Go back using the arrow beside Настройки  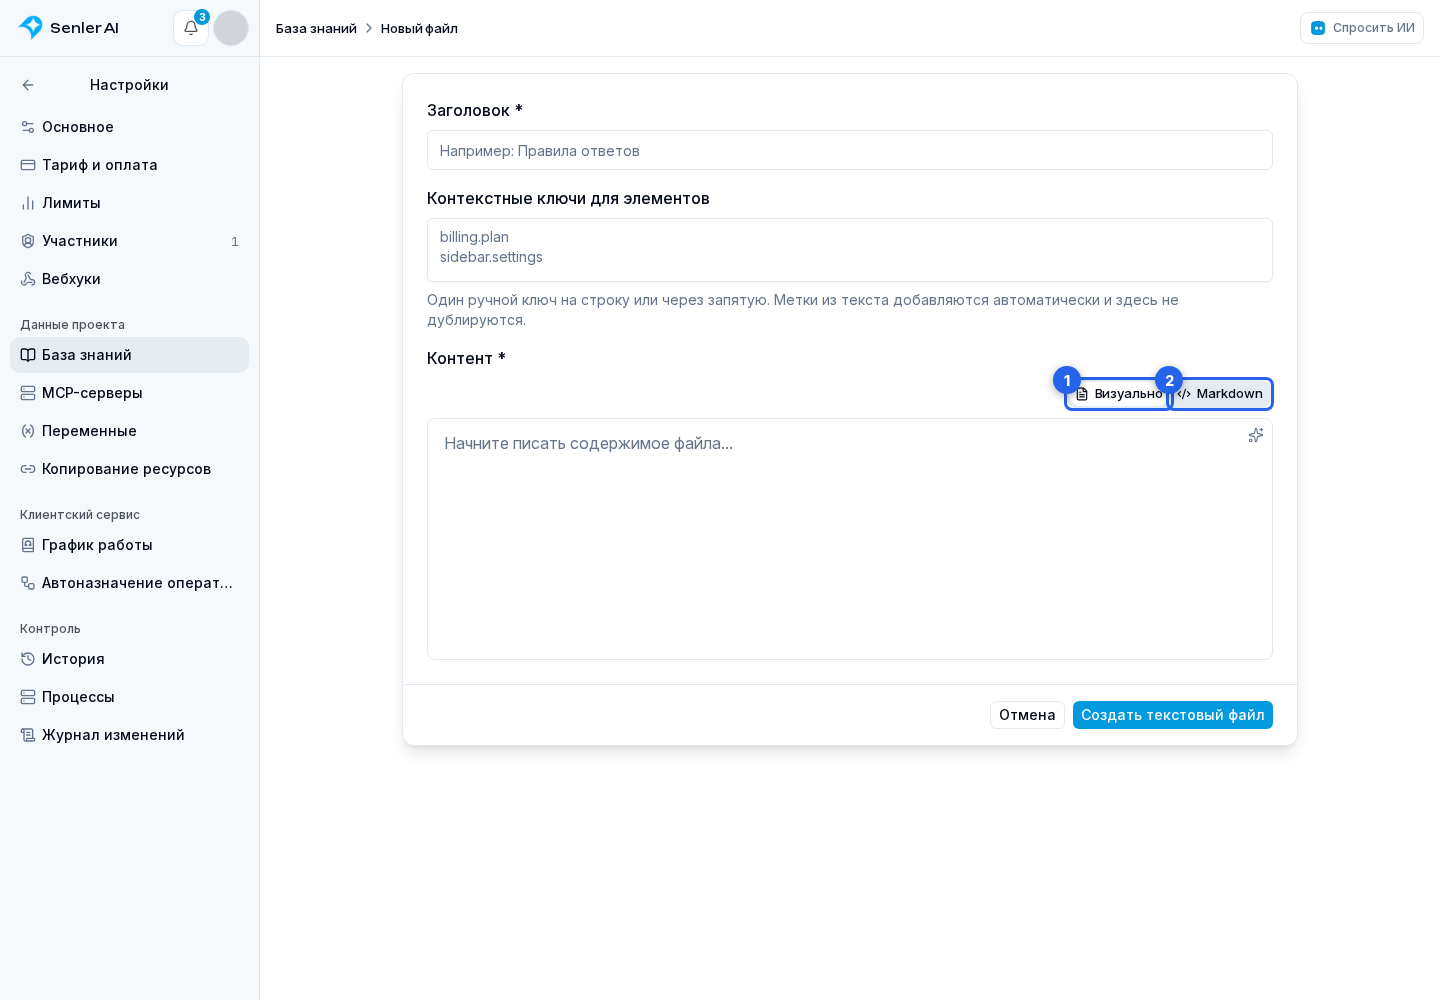coord(28,85)
